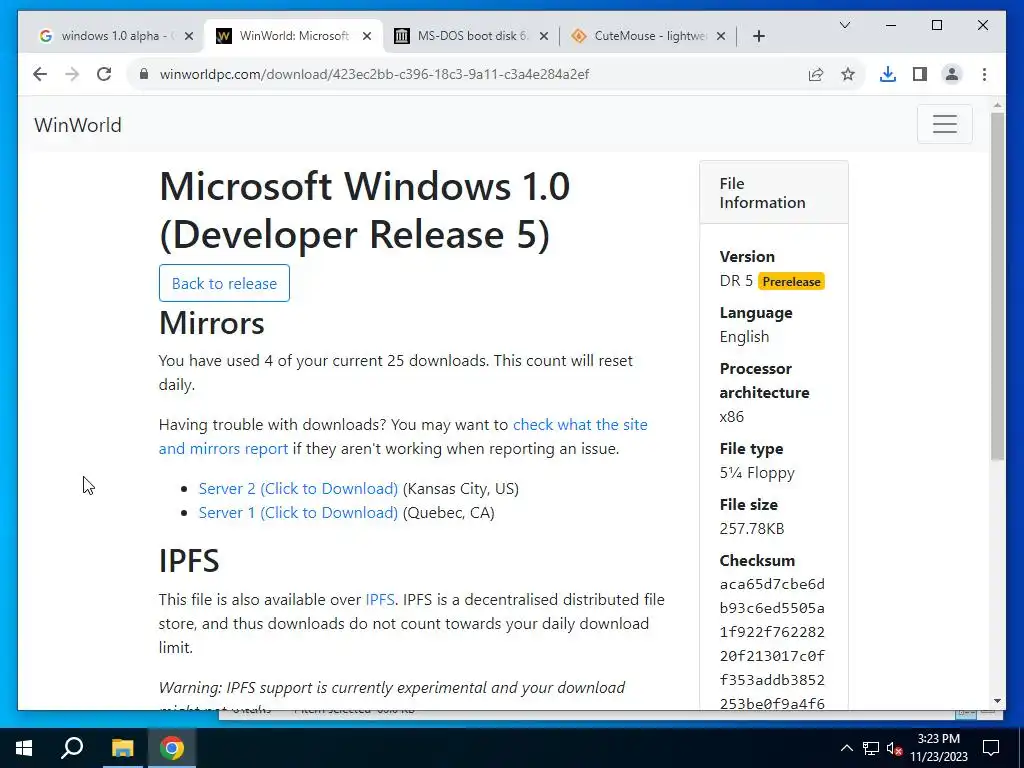
Task: Click the 'Microsoft Windows 1.0 (Developer Release 5)' heading
Action: 364,210
